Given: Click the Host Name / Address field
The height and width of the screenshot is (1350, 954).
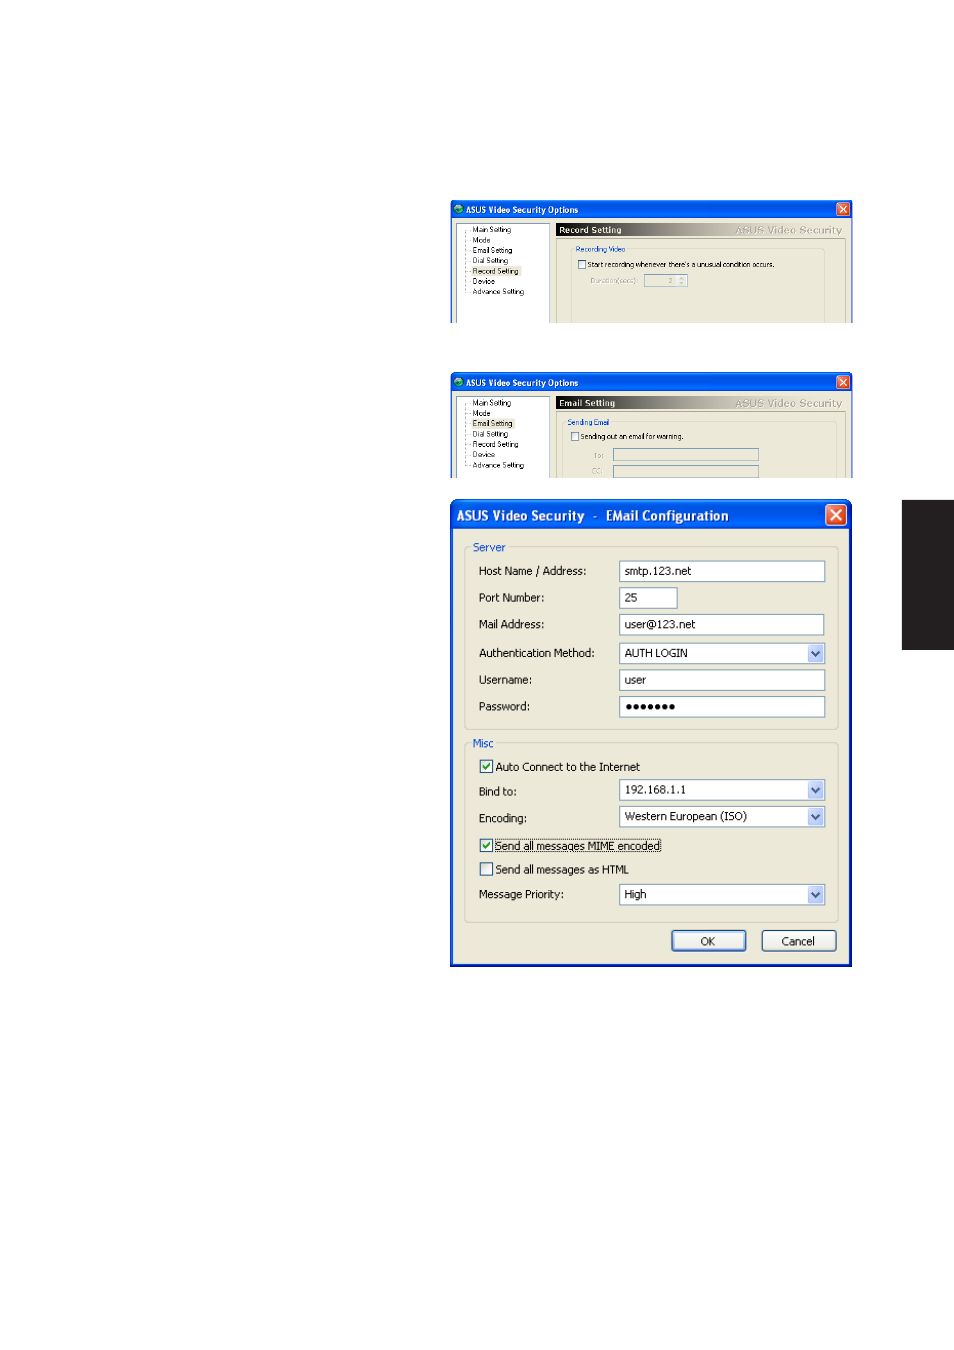Looking at the screenshot, I should click(722, 571).
